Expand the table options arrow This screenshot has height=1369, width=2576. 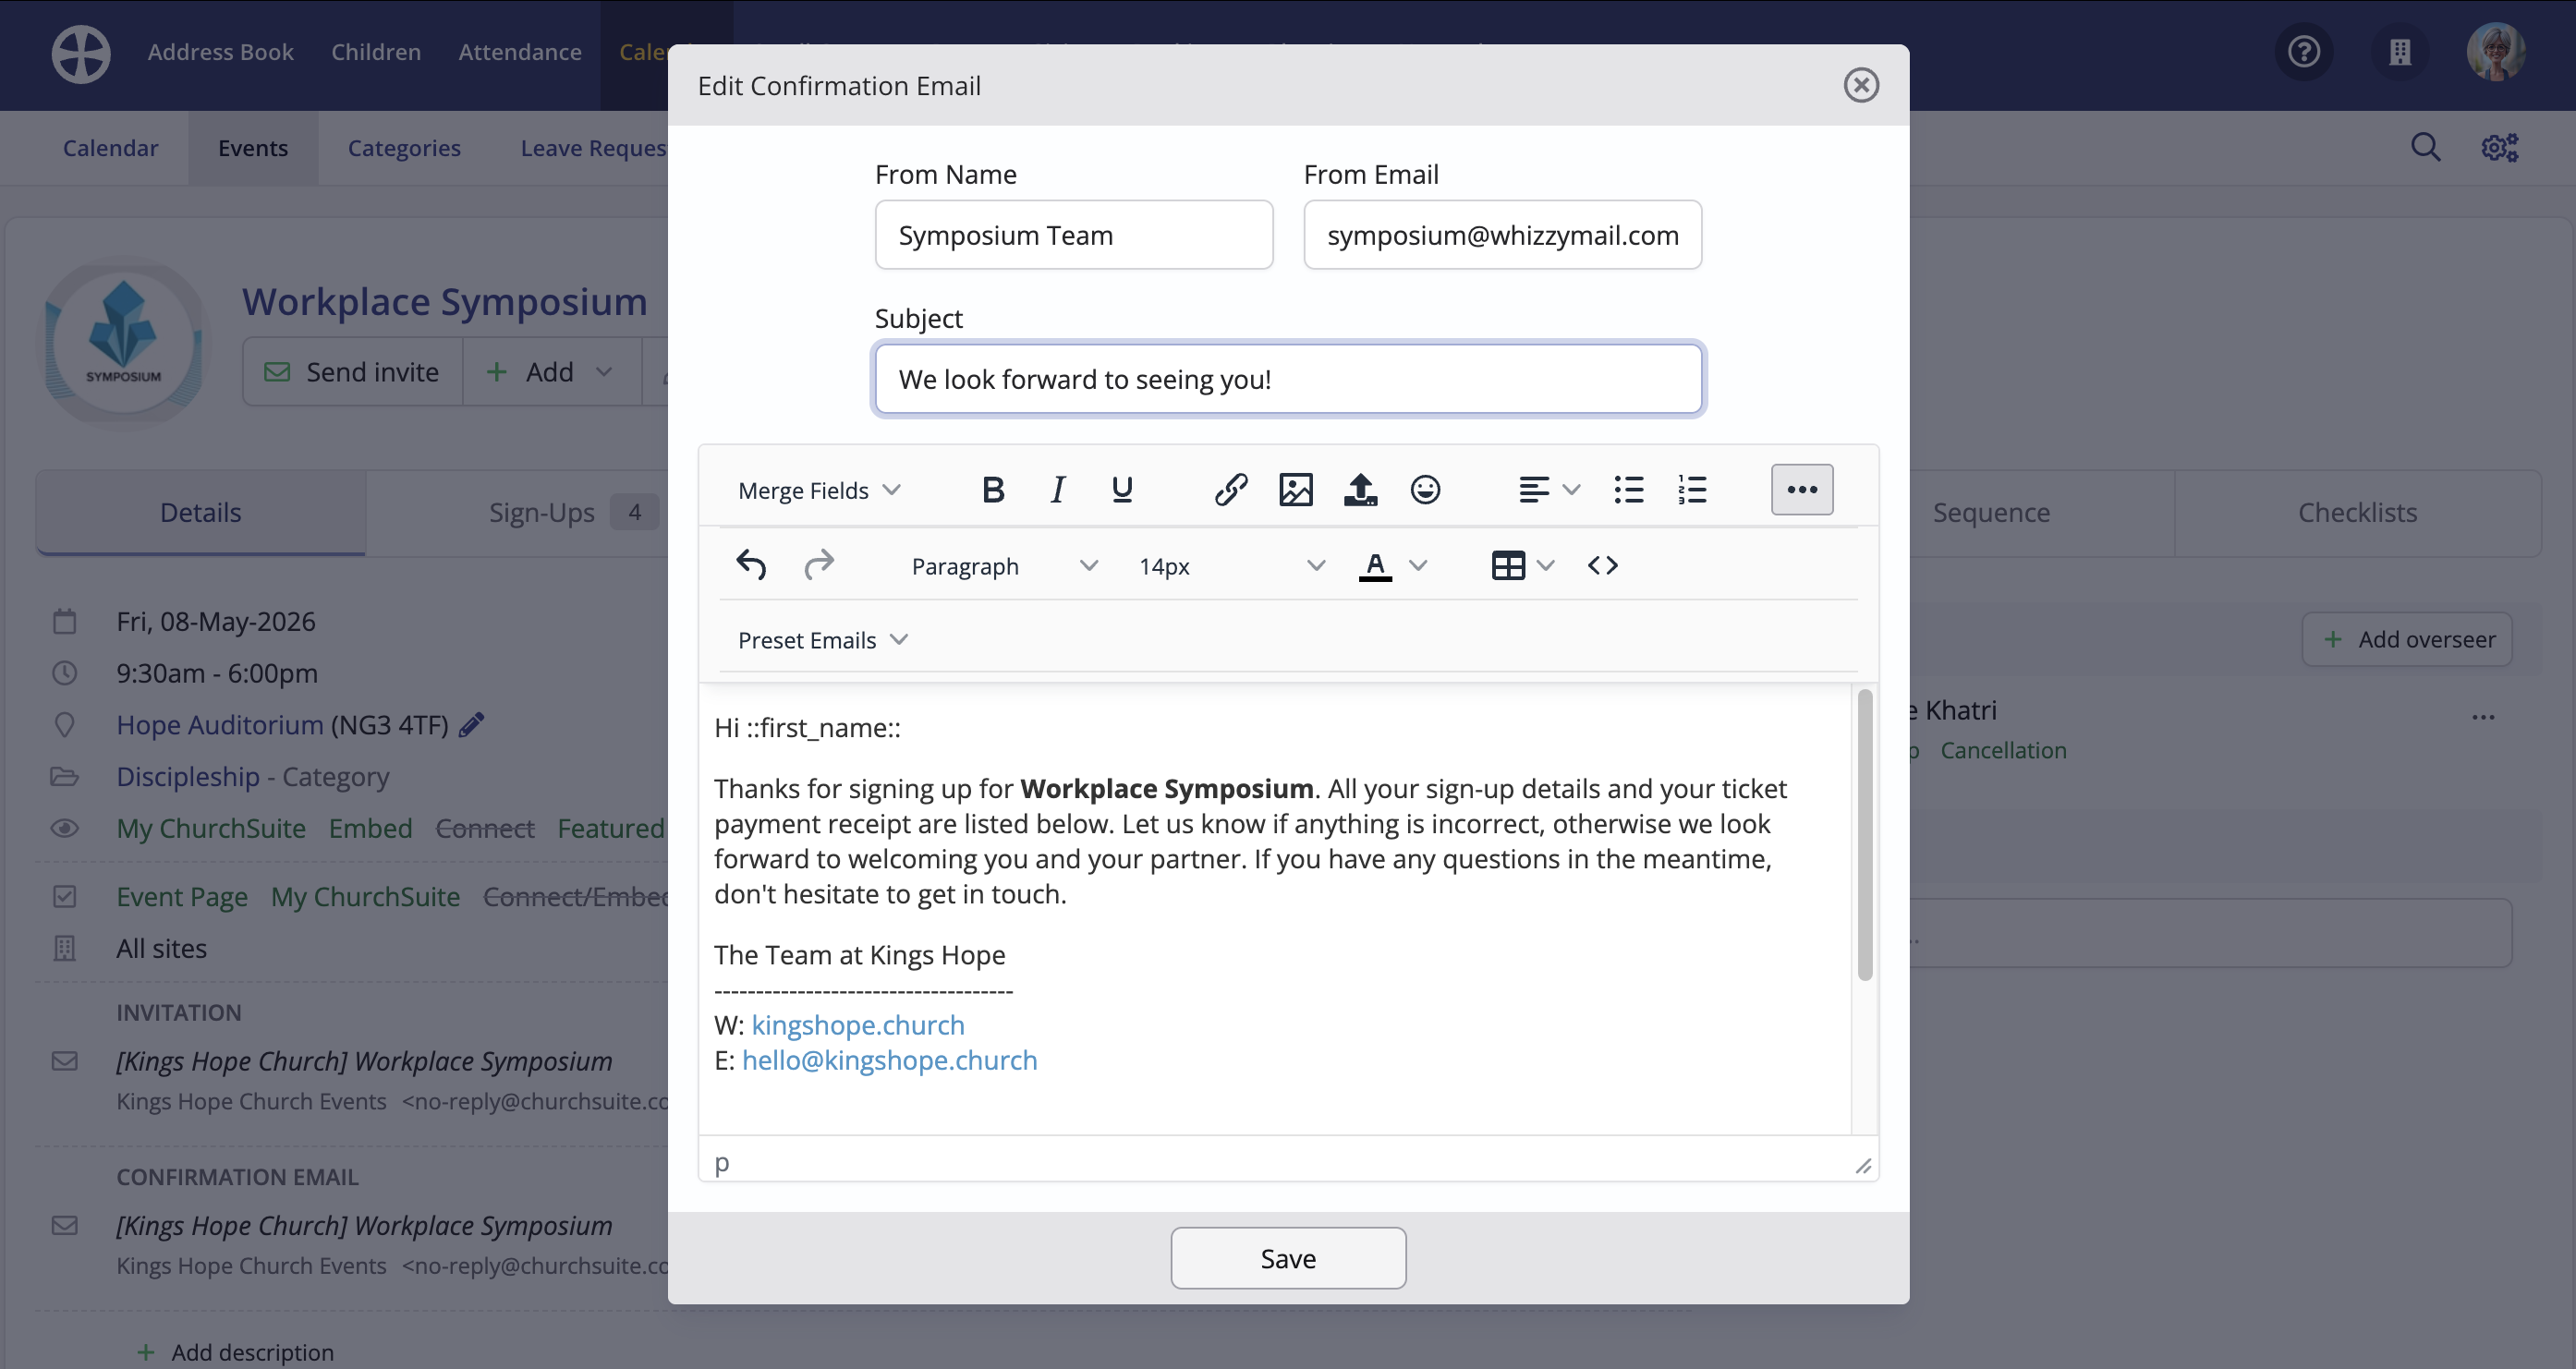[x=1546, y=566]
